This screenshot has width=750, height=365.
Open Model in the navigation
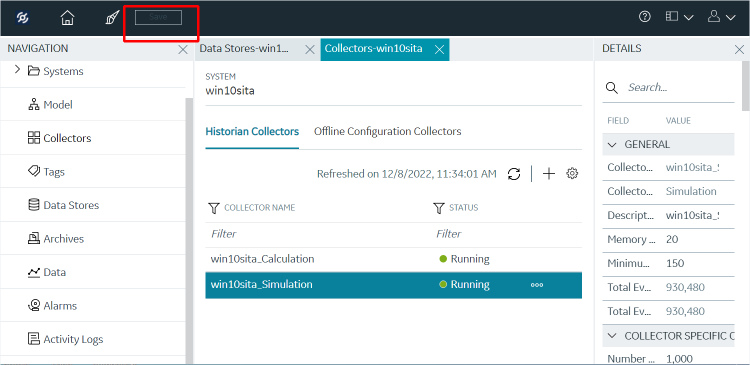pos(51,105)
